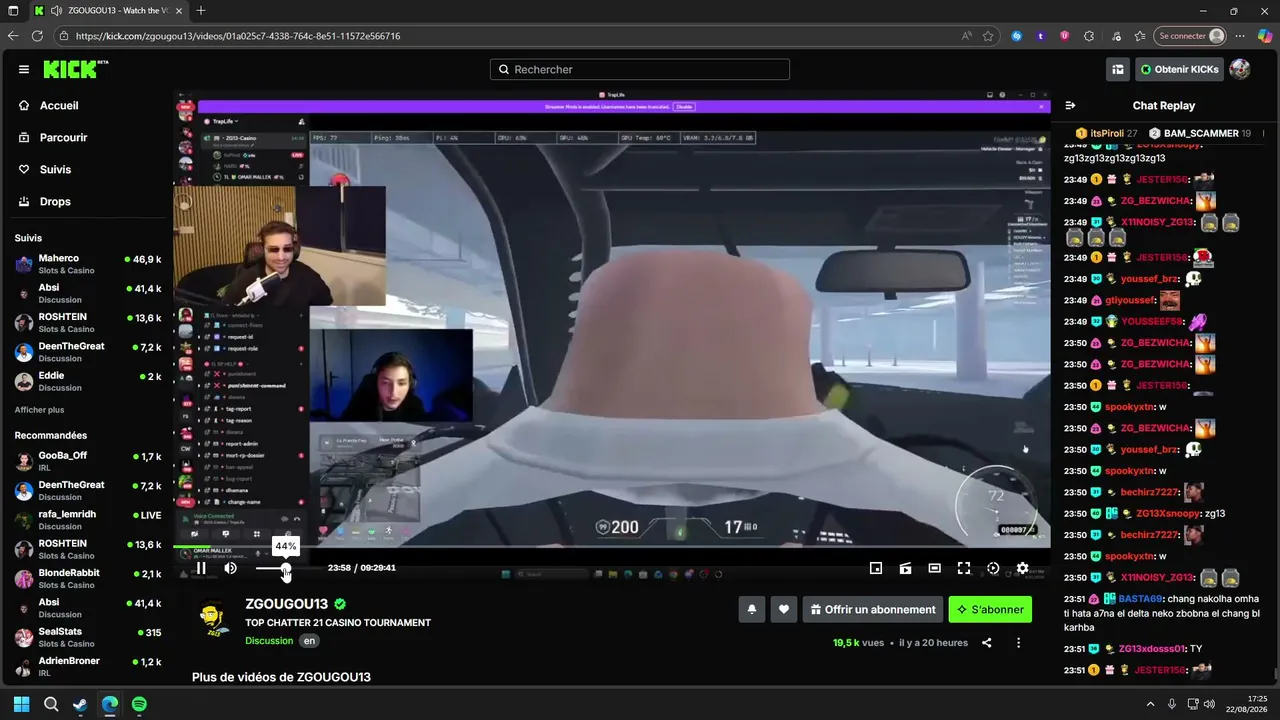Open browser settings and more menu
This screenshot has height=720, width=1280.
click(1242, 36)
